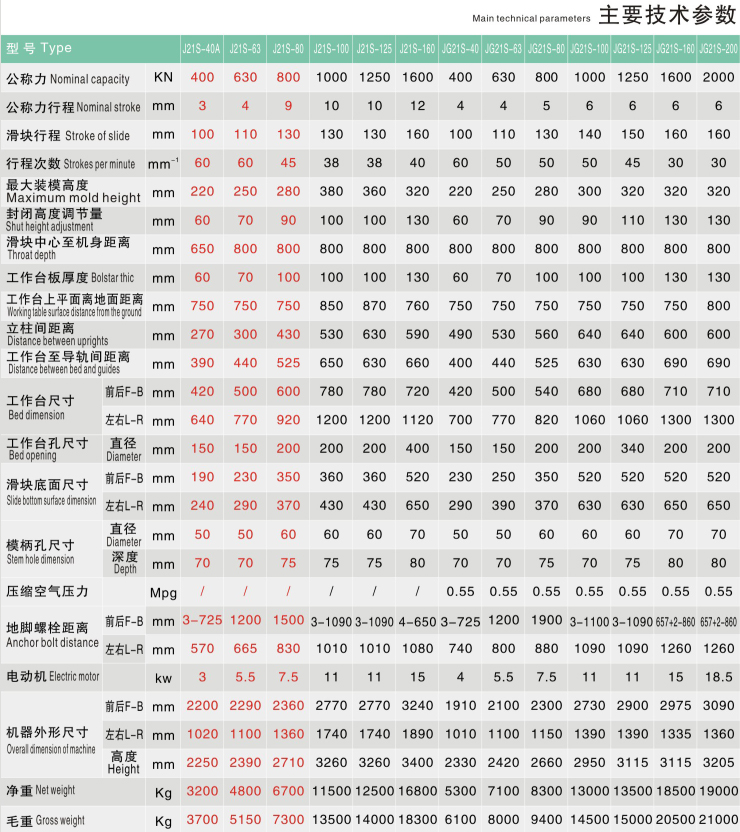This screenshot has width=740, height=832.
Task: Select the JG21S-125 column header
Action: 632,49
